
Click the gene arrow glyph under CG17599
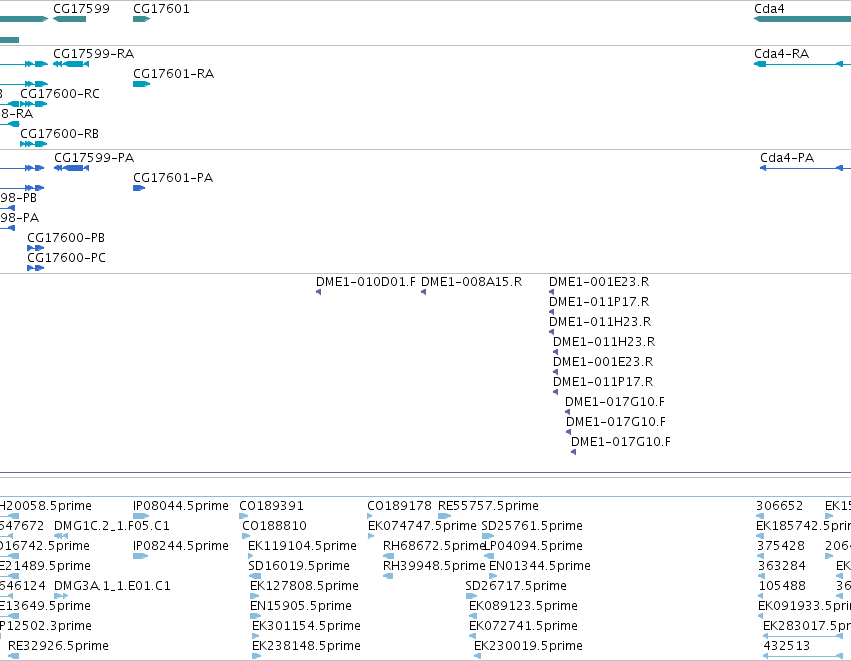(69, 19)
